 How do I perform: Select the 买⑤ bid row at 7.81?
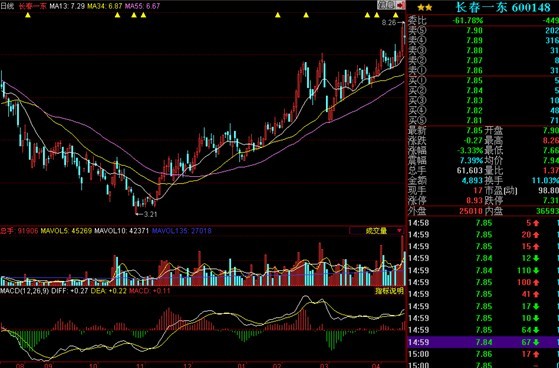point(483,121)
